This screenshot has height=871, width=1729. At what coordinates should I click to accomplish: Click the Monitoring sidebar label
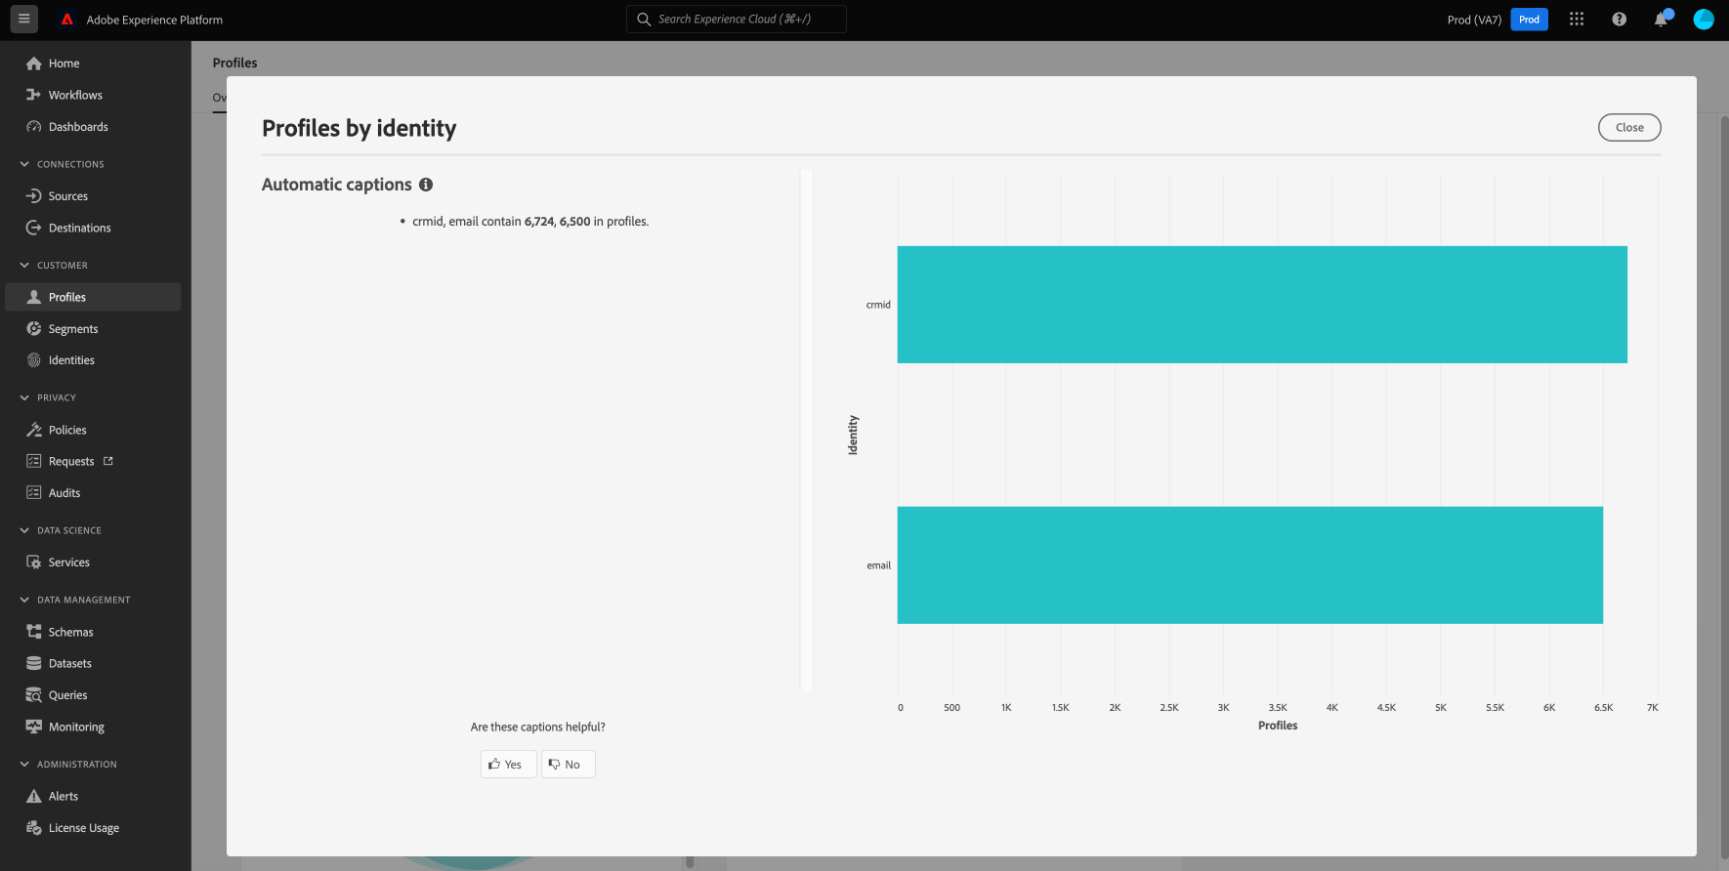(77, 727)
